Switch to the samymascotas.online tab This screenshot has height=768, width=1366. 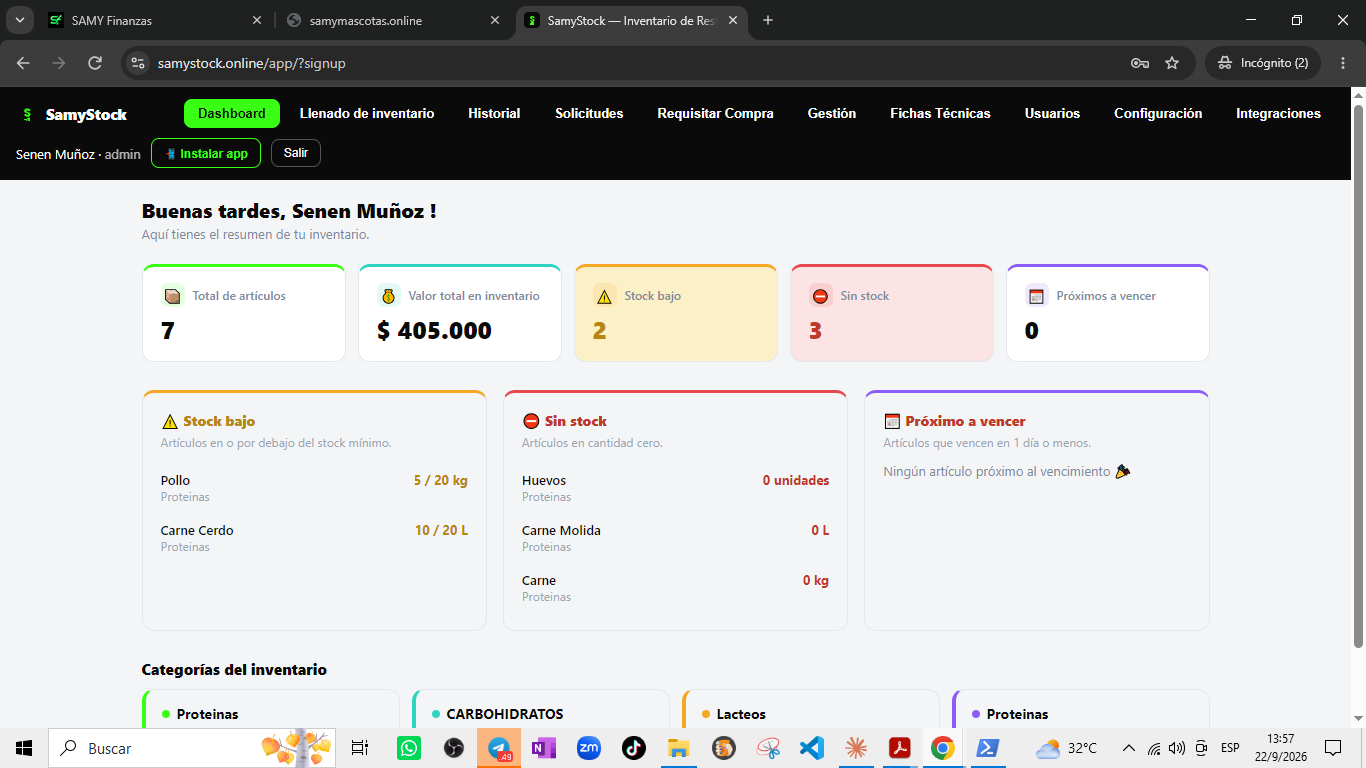click(392, 20)
